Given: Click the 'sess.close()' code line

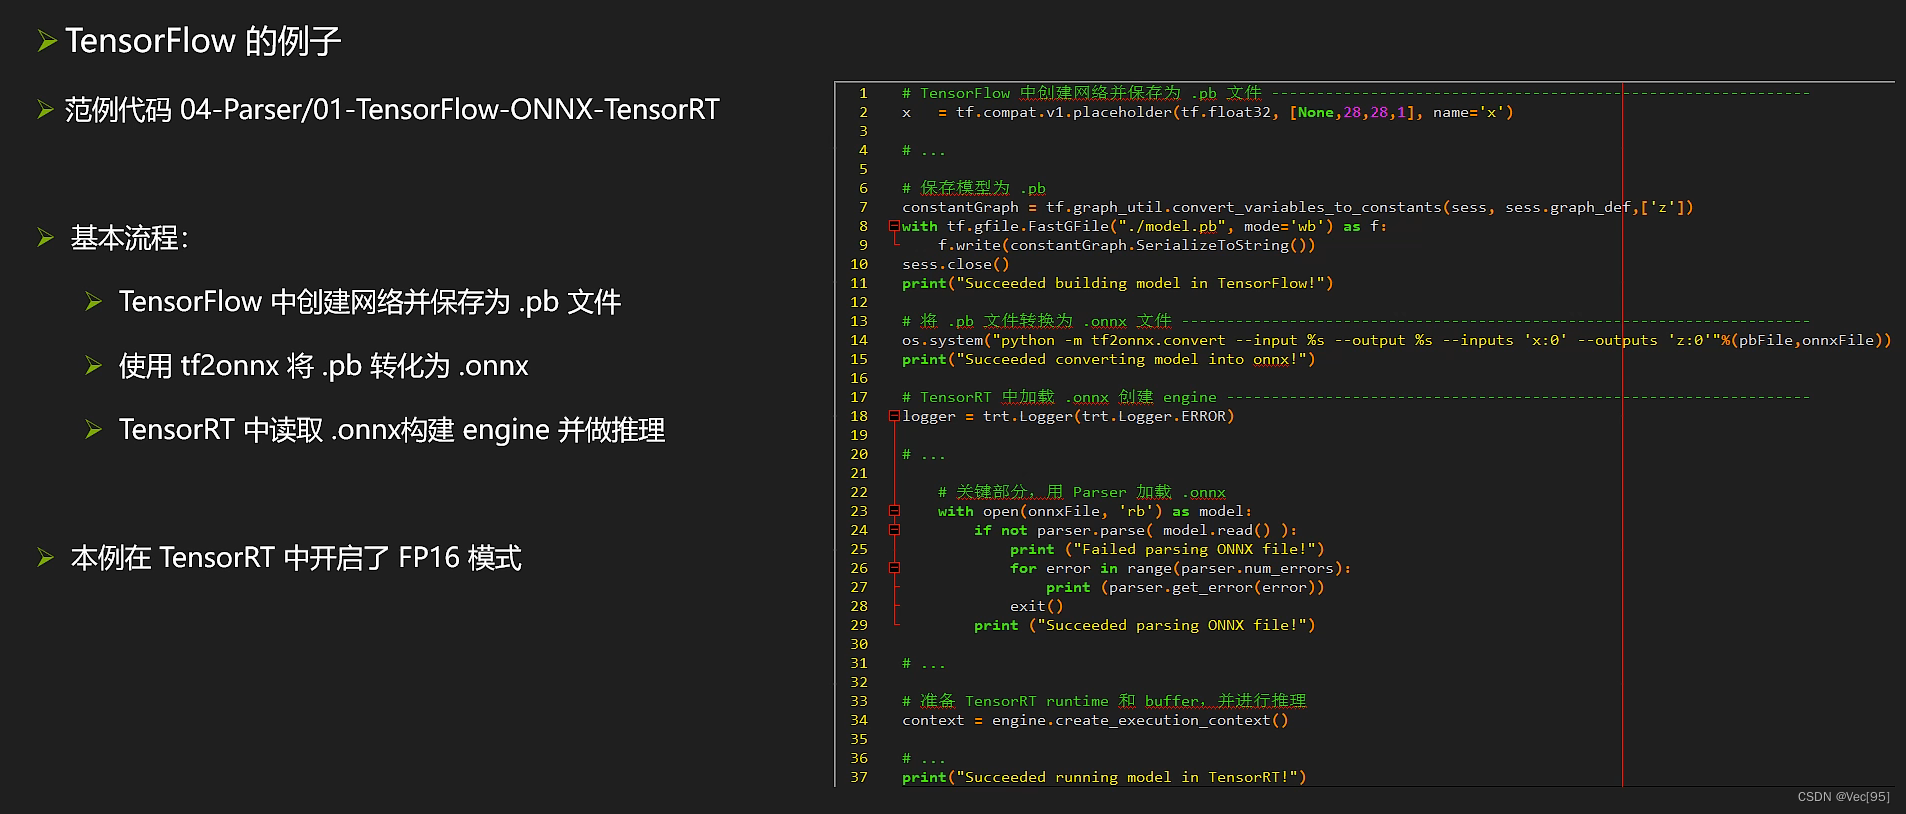Looking at the screenshot, I should [x=955, y=264].
